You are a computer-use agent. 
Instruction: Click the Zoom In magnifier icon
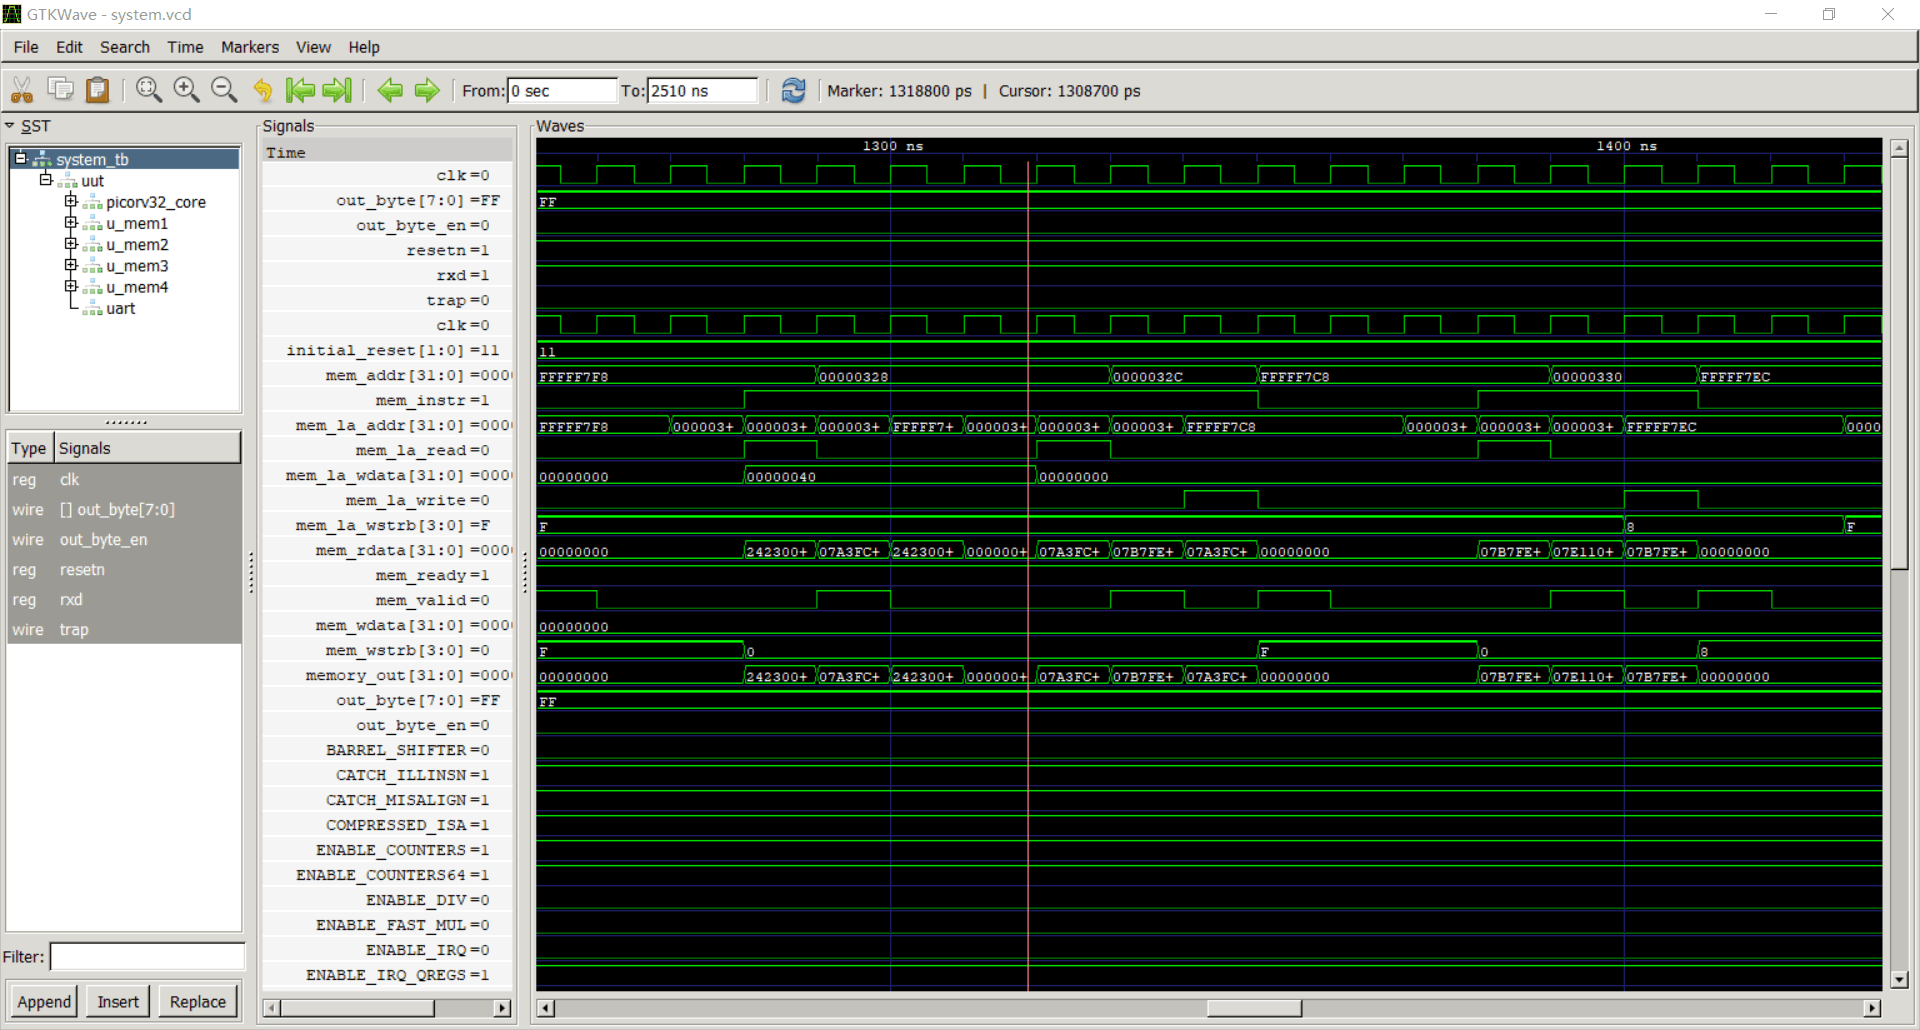pos(186,90)
